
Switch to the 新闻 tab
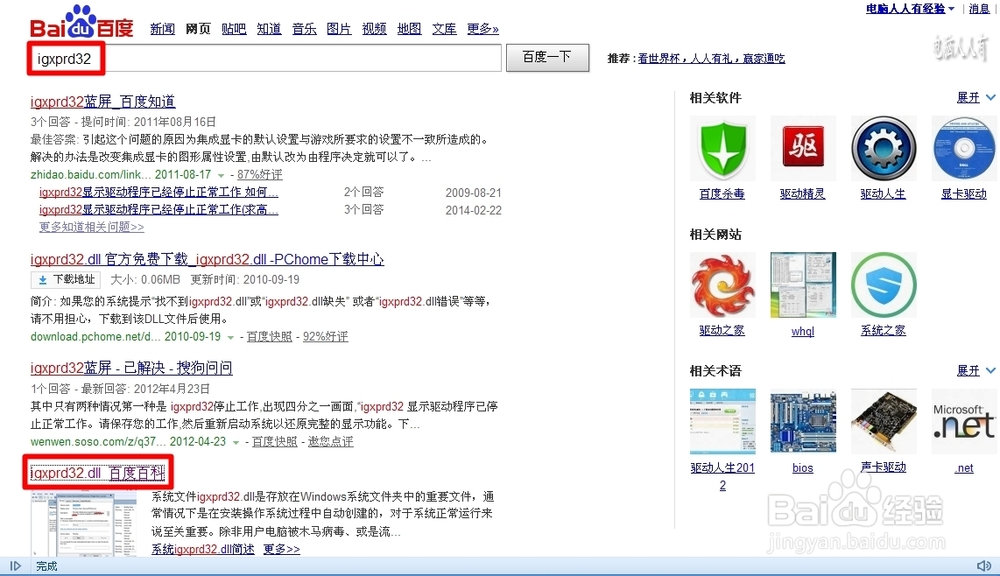point(163,29)
